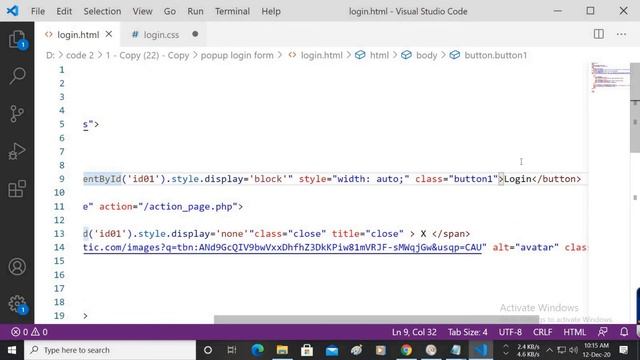Expand the '1 - Copy (22) - Copy' breadcrumb
Image resolution: width=640 pixels, height=360 pixels.
point(147,55)
